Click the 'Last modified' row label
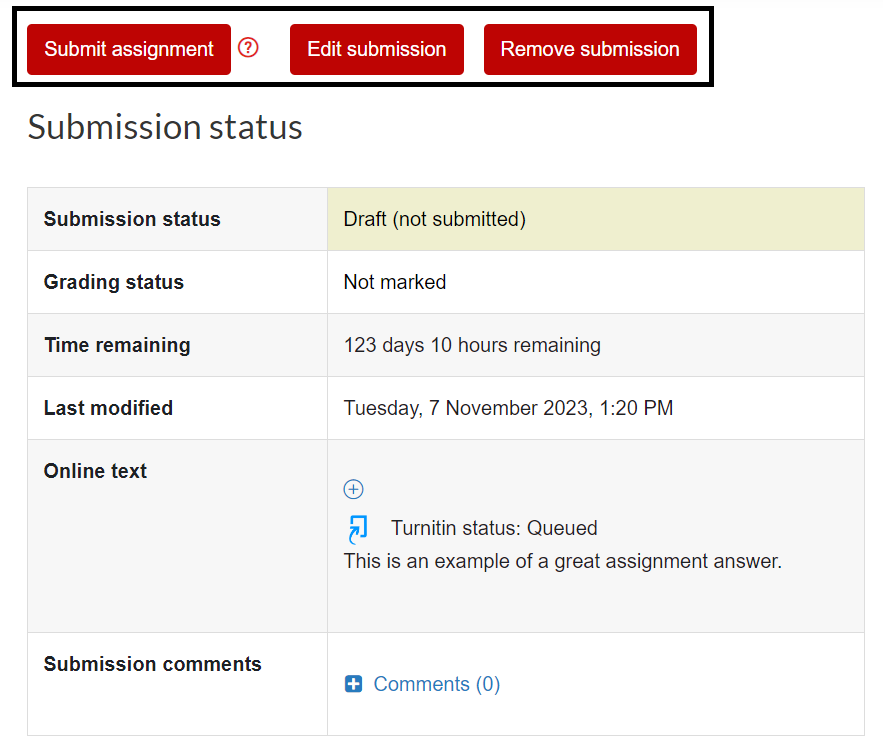 tap(108, 408)
